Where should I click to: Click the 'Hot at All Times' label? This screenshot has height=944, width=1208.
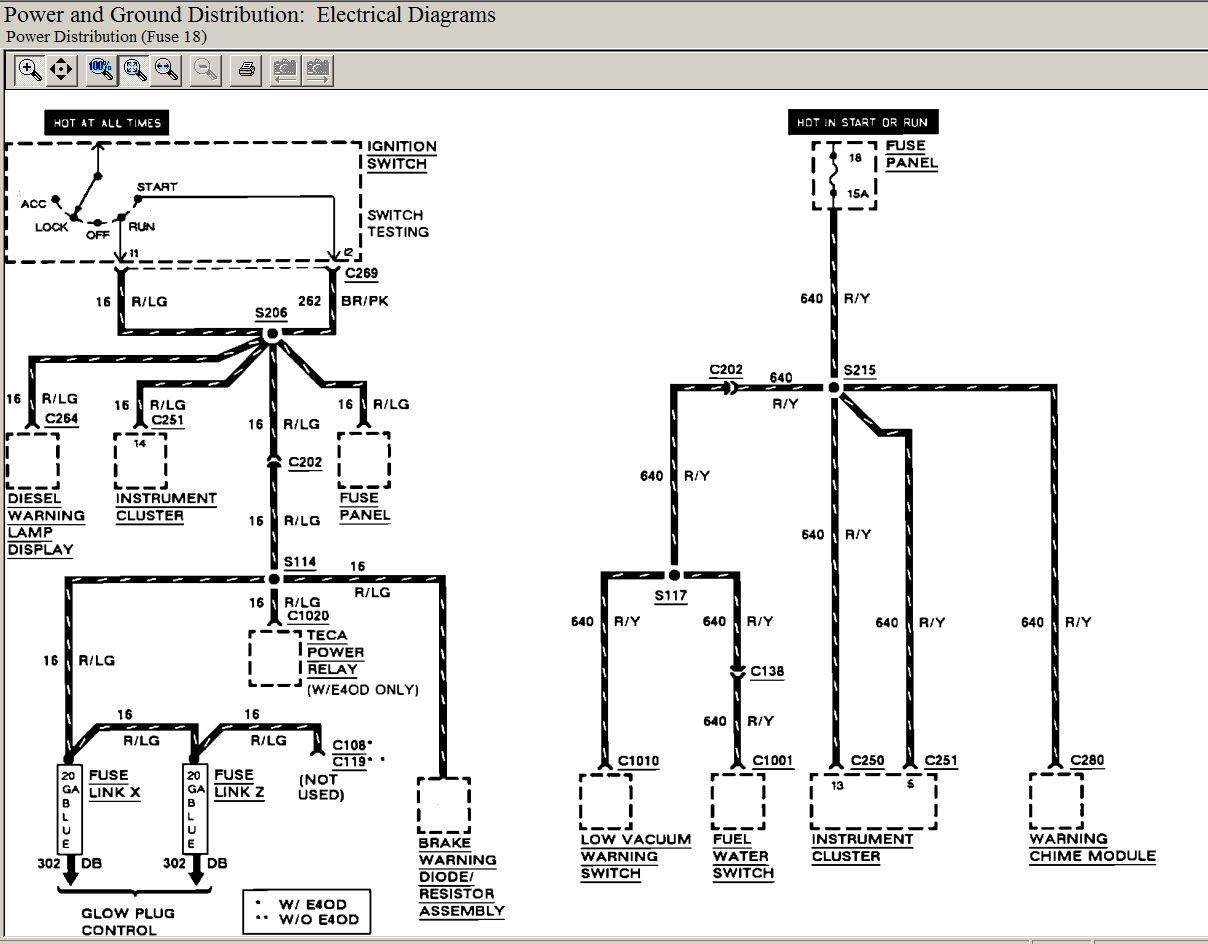(x=107, y=123)
